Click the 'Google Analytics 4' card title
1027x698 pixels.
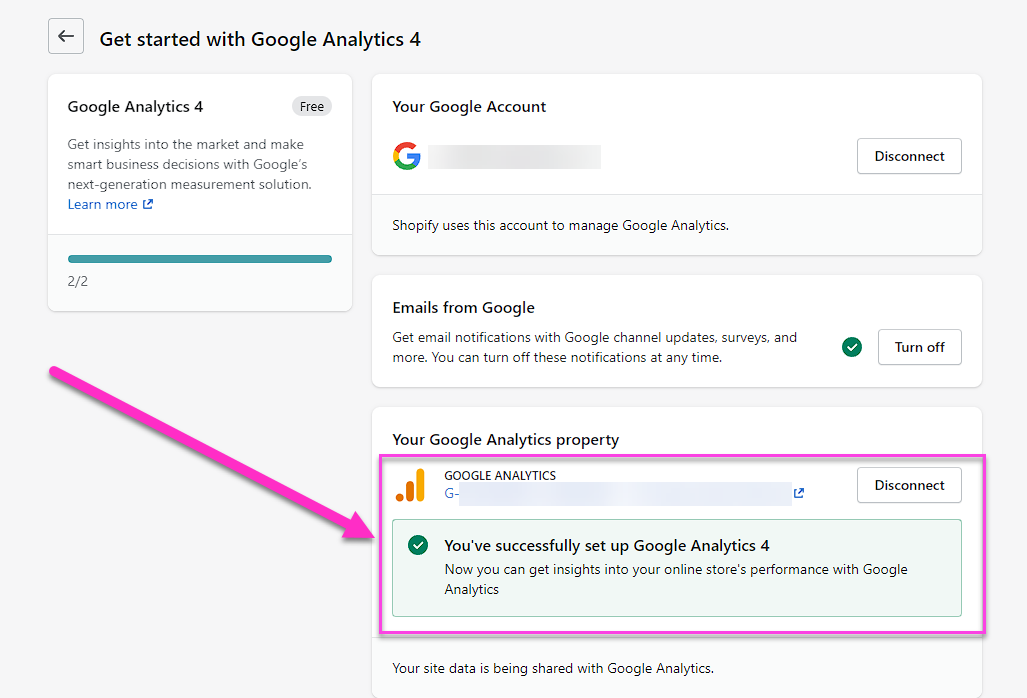136,107
